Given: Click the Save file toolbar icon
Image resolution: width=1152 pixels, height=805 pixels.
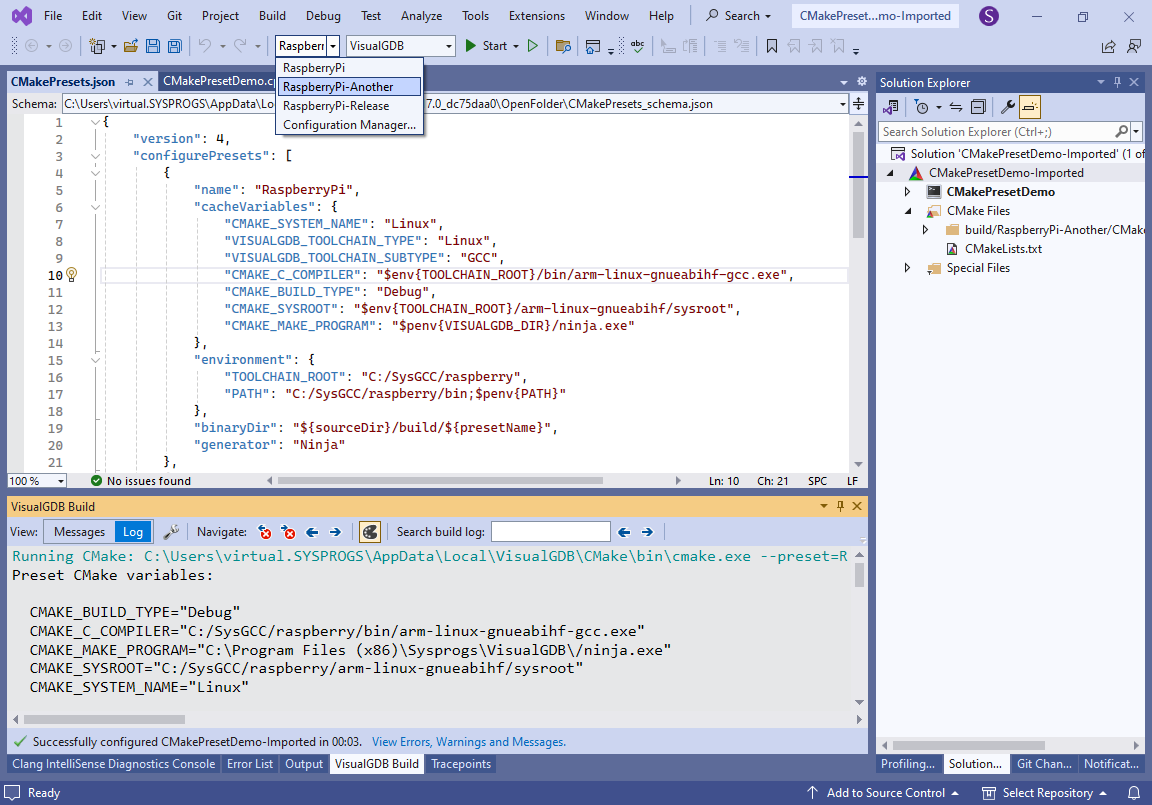Looking at the screenshot, I should [153, 46].
